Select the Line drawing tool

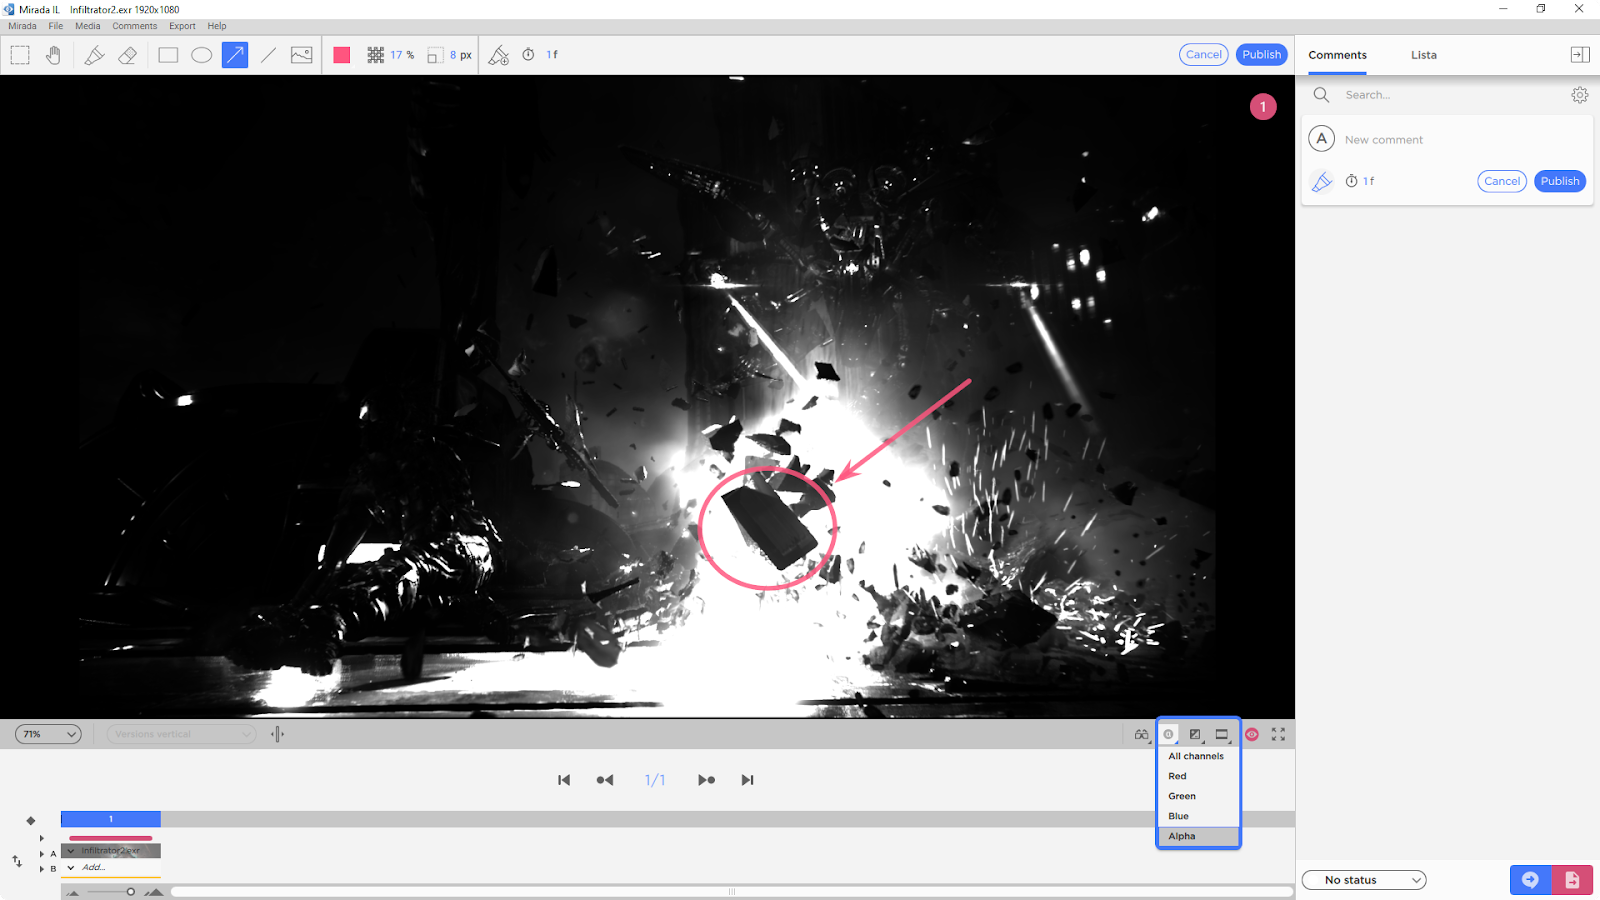[268, 55]
